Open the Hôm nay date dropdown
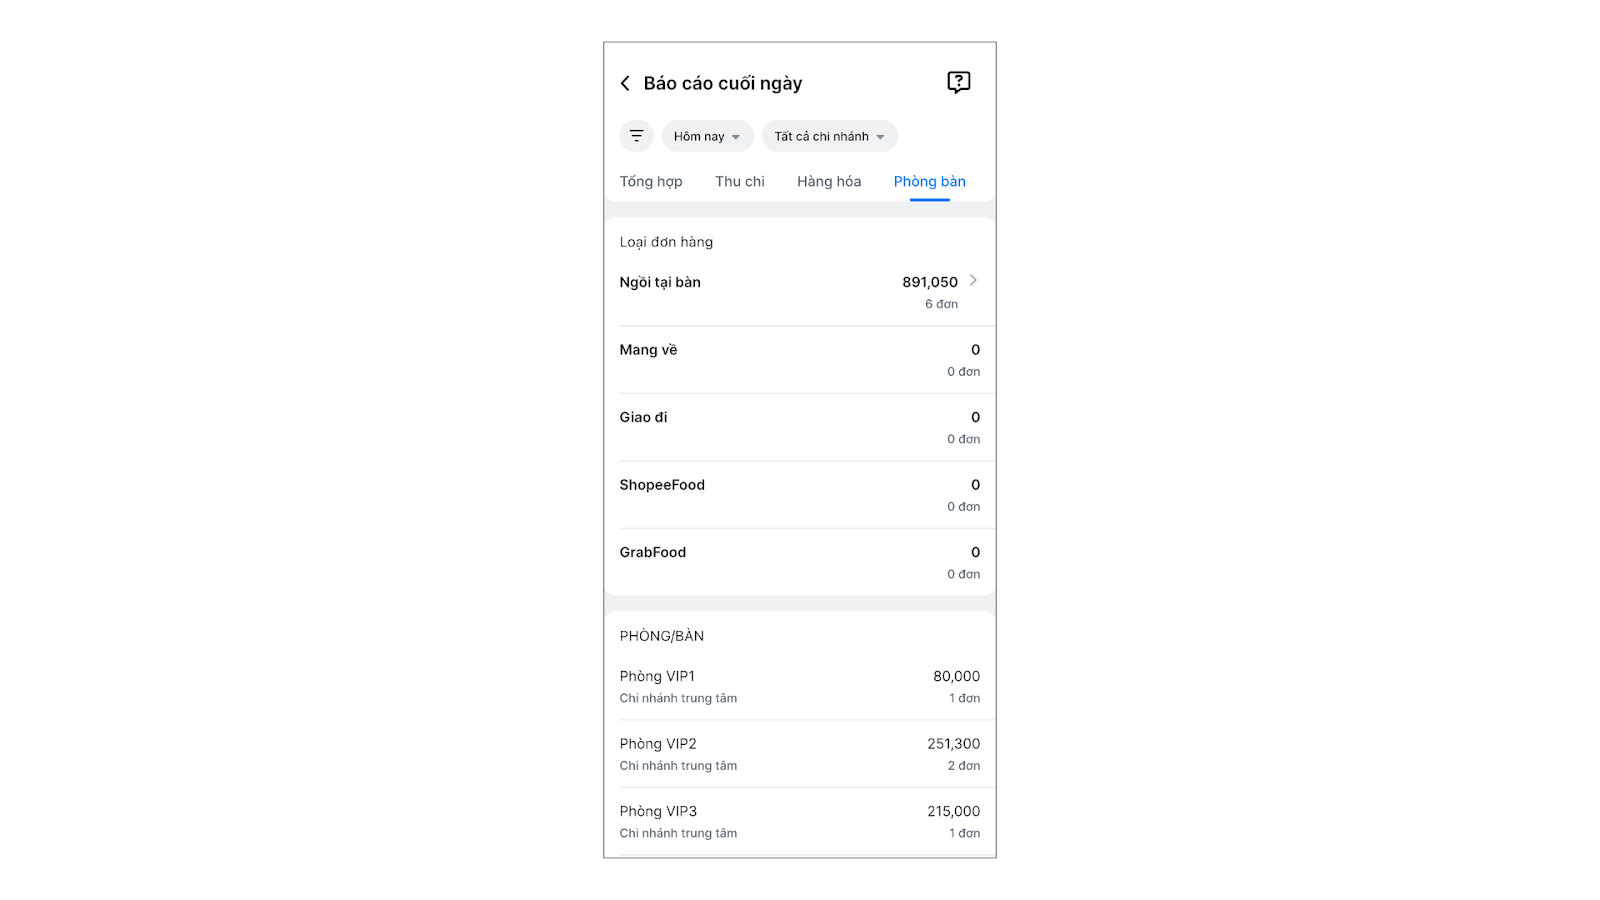 point(707,136)
